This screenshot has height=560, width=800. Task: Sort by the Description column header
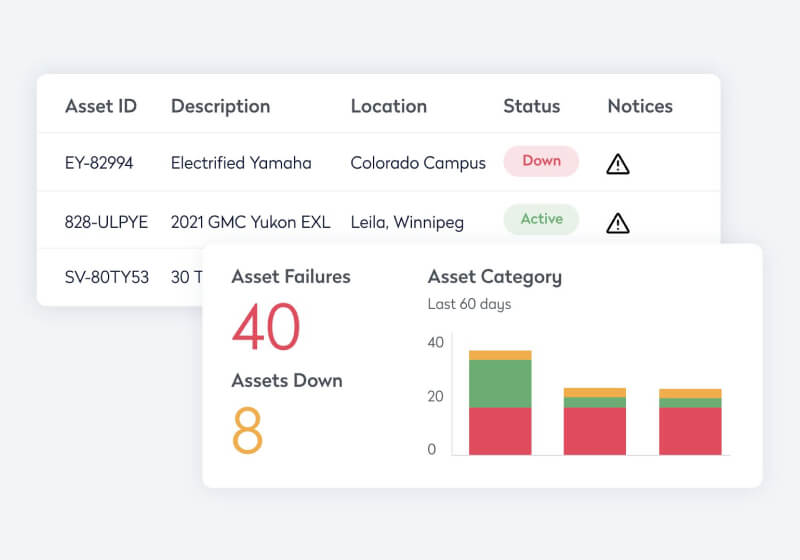pyautogui.click(x=220, y=106)
